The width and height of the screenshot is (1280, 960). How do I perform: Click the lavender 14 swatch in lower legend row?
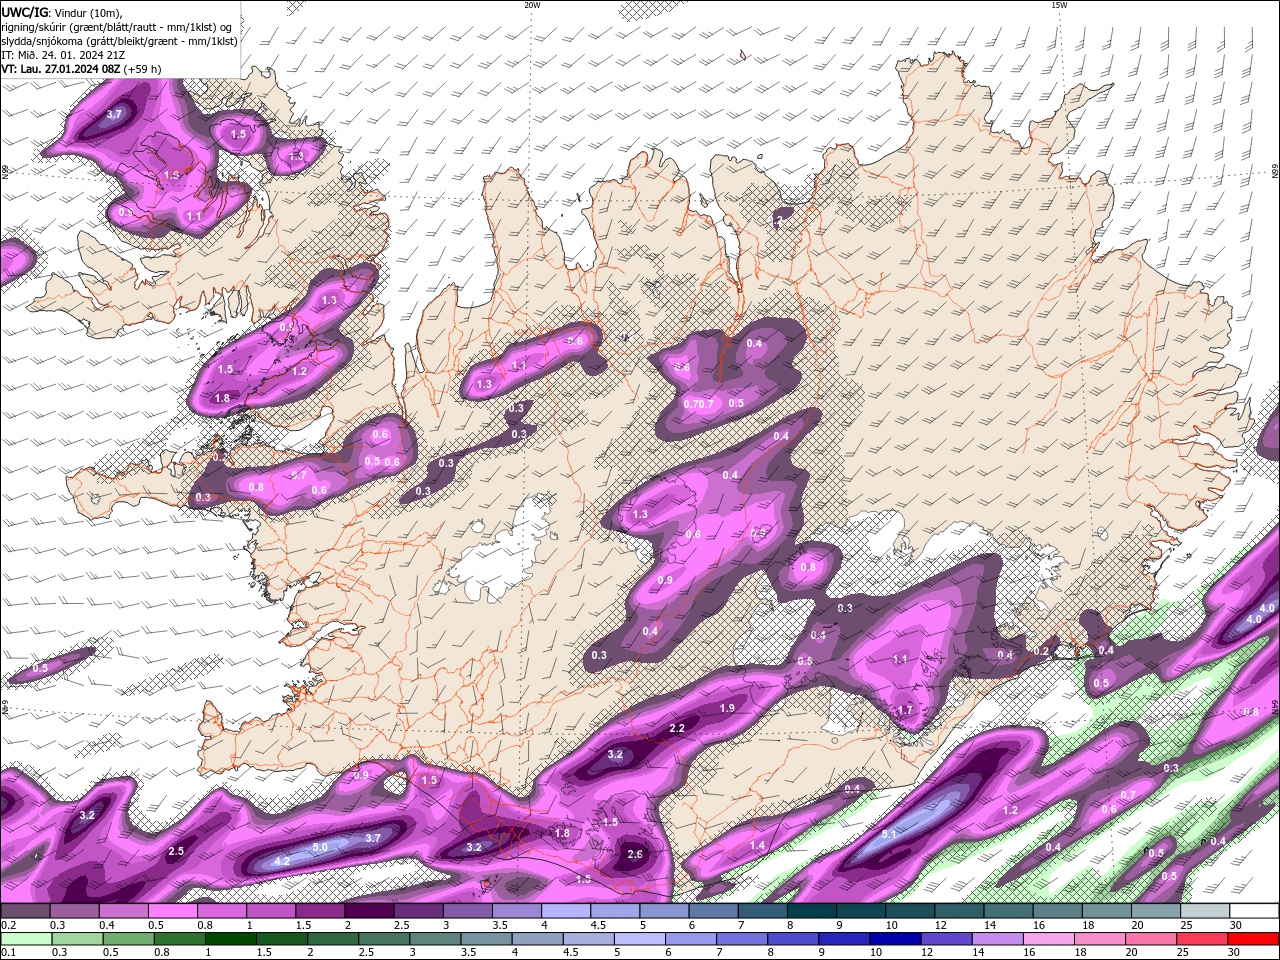pos(998,939)
